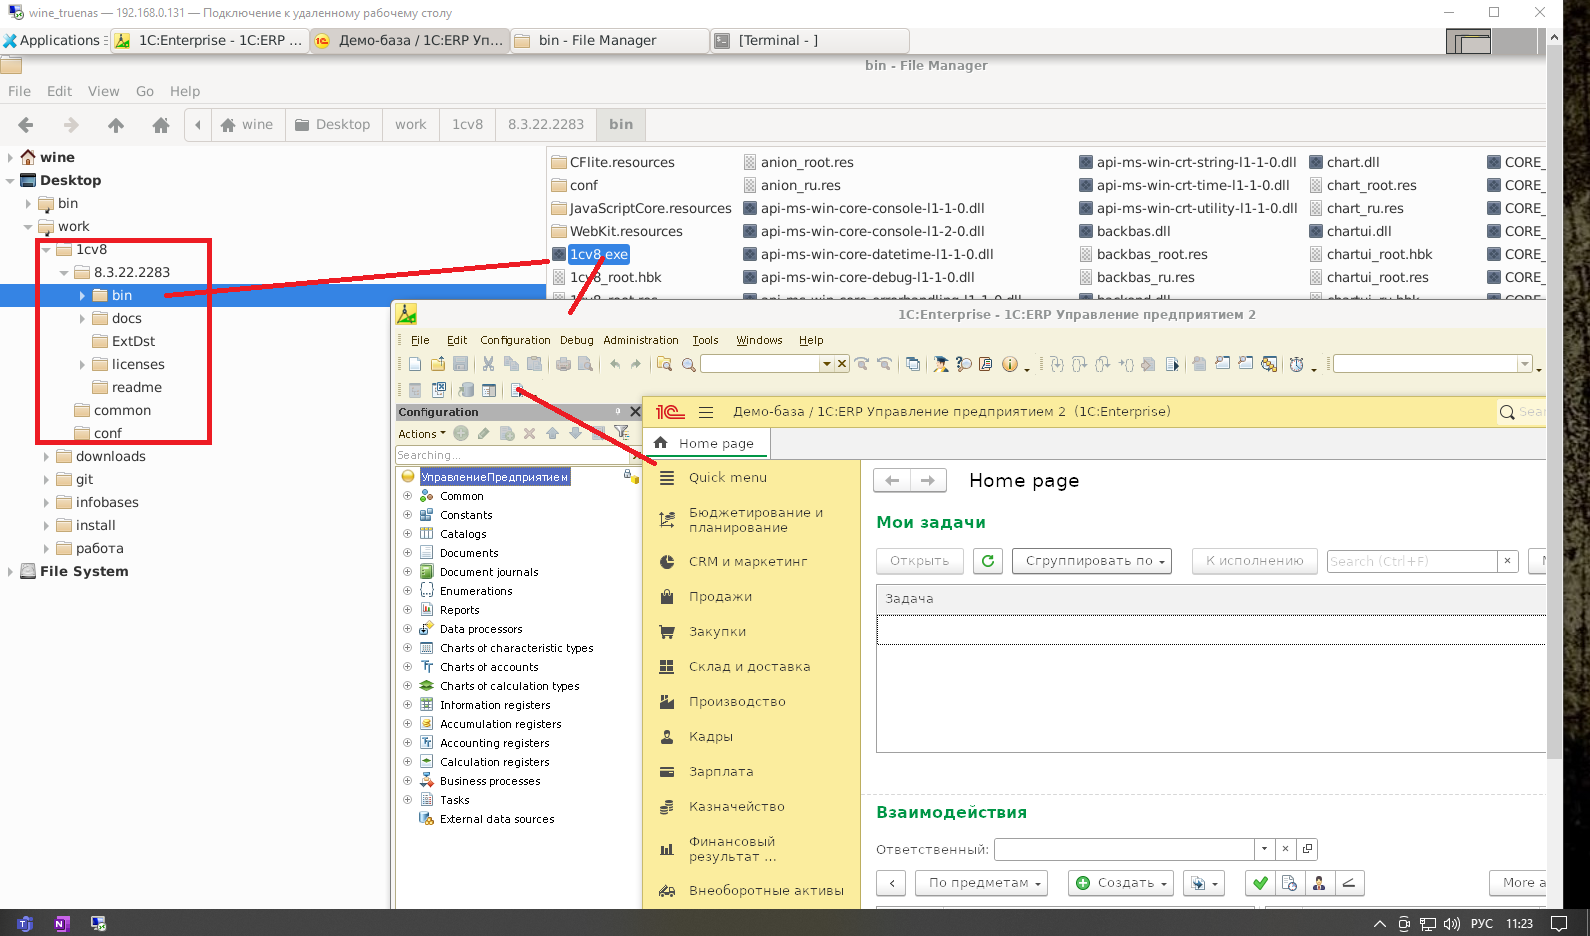Viewport: 1590px width, 936px height.
Task: Click the Open file icon in Designer toolbar
Action: (x=438, y=364)
